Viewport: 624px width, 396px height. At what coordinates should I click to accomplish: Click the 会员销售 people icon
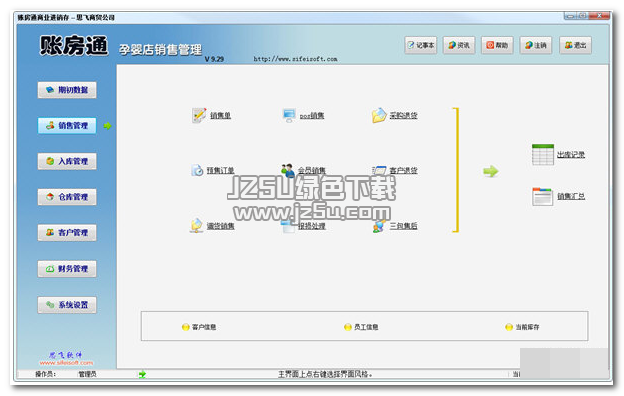click(288, 170)
